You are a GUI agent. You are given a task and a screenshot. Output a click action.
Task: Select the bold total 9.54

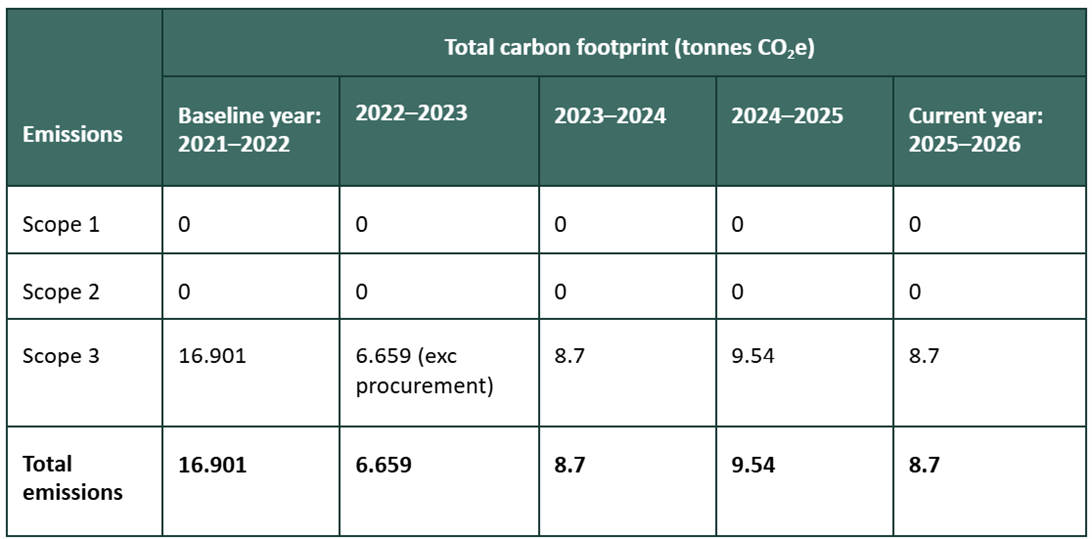click(754, 464)
